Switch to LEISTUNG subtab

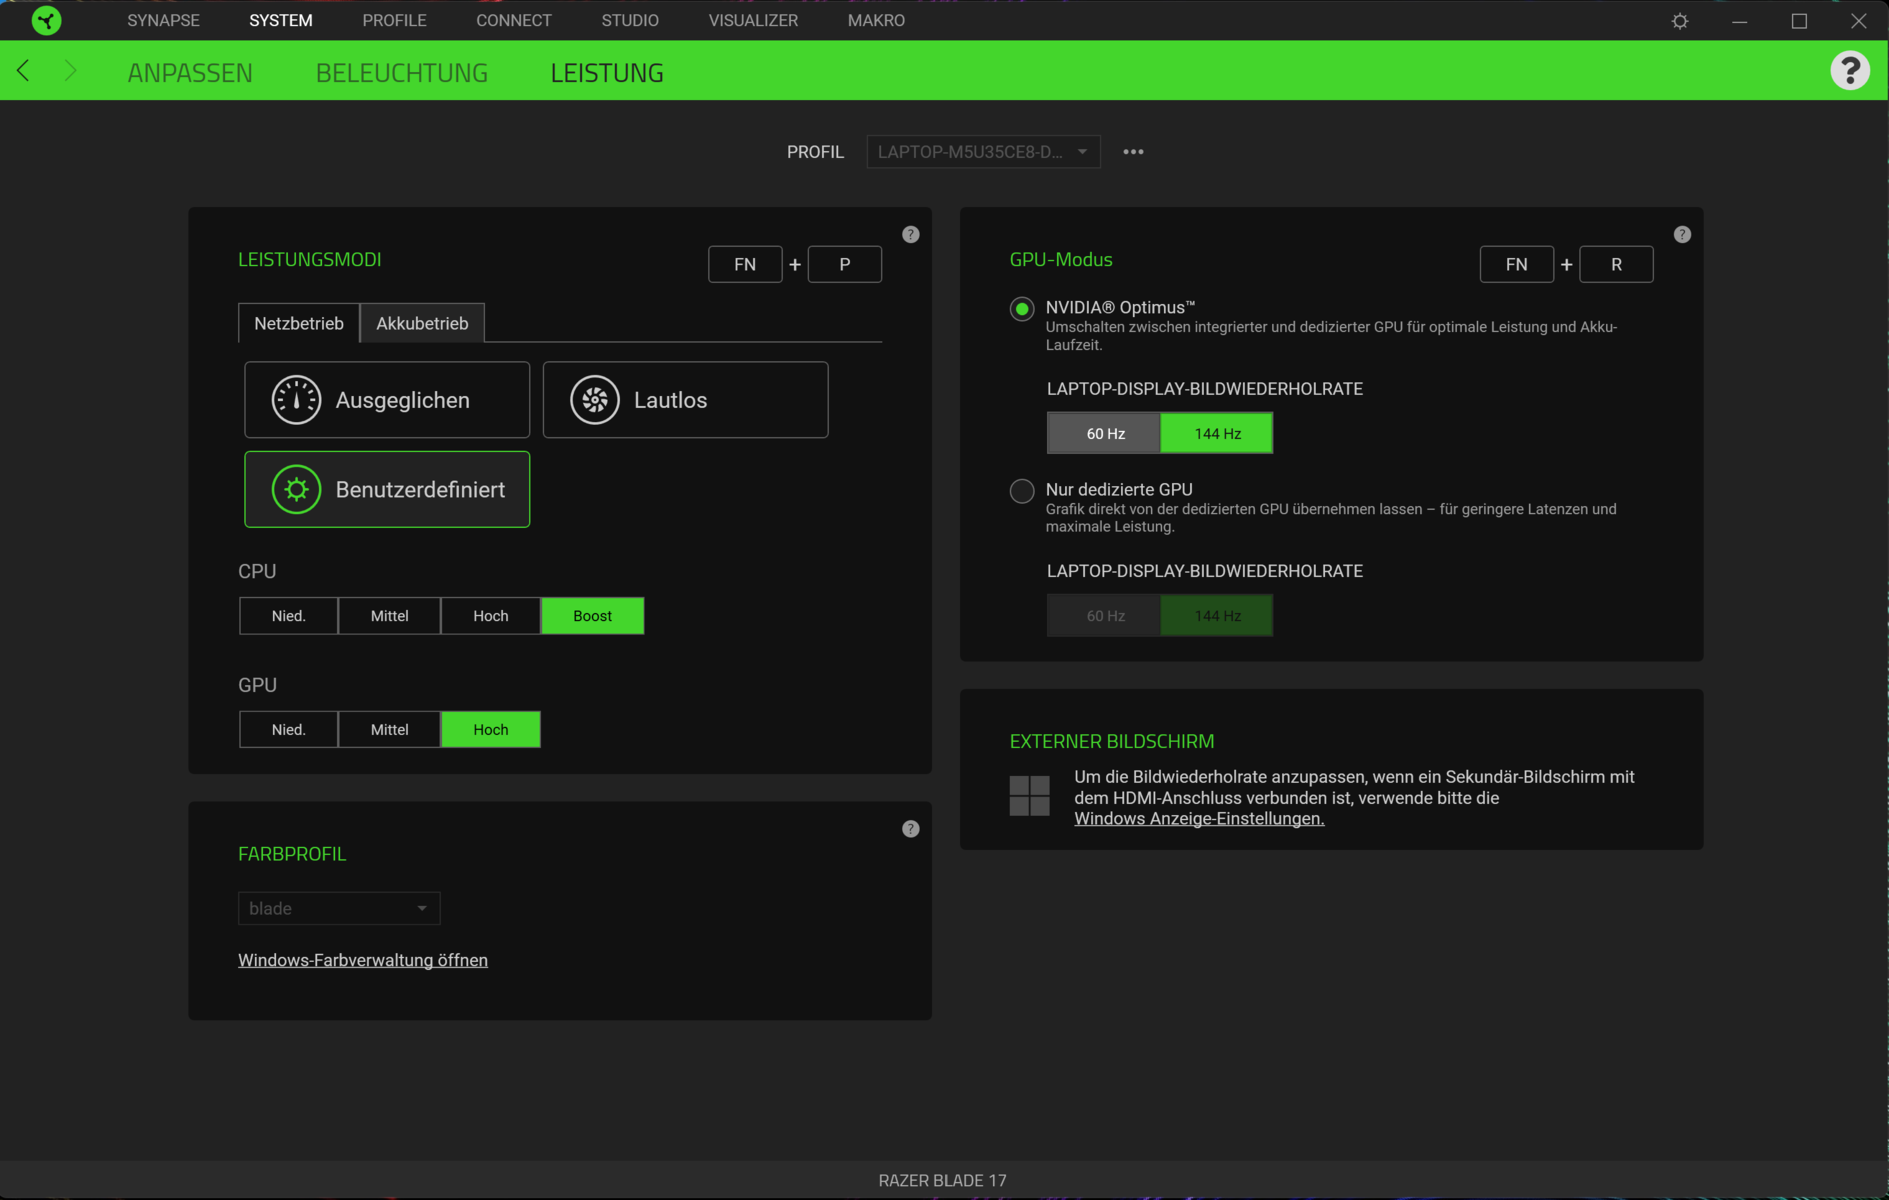[x=607, y=72]
